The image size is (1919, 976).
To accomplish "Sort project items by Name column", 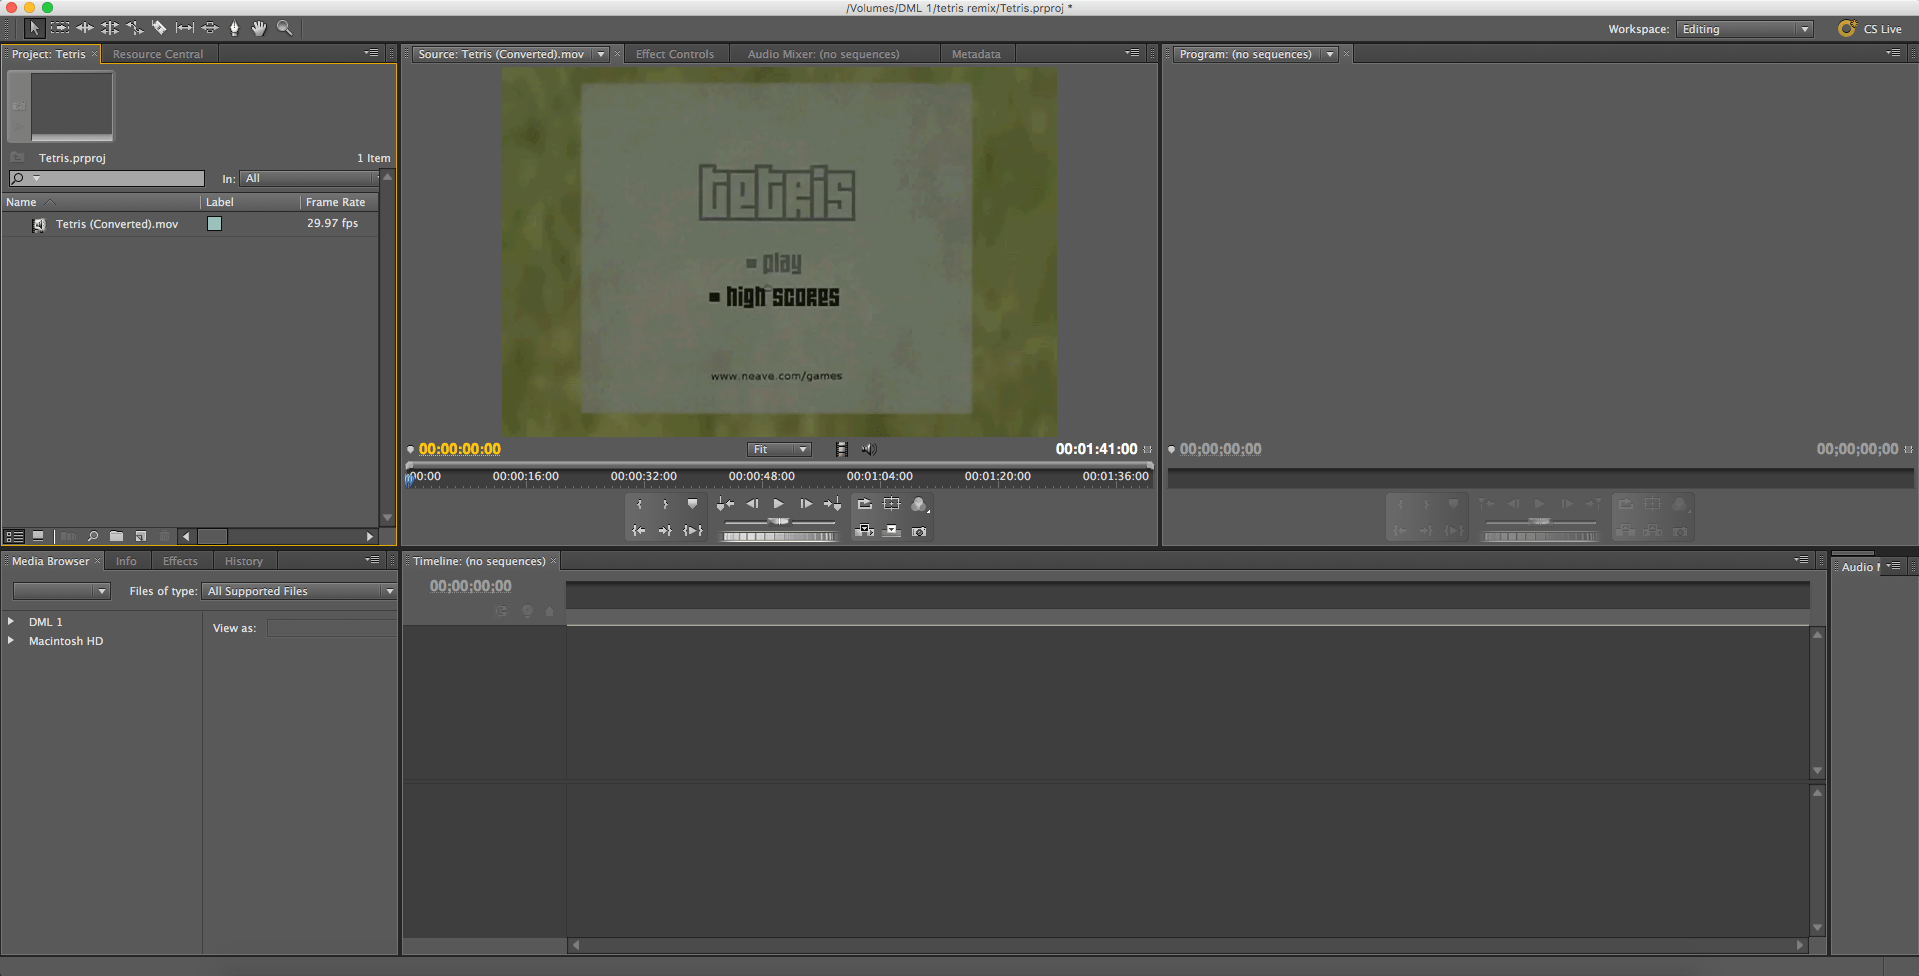I will [x=101, y=202].
